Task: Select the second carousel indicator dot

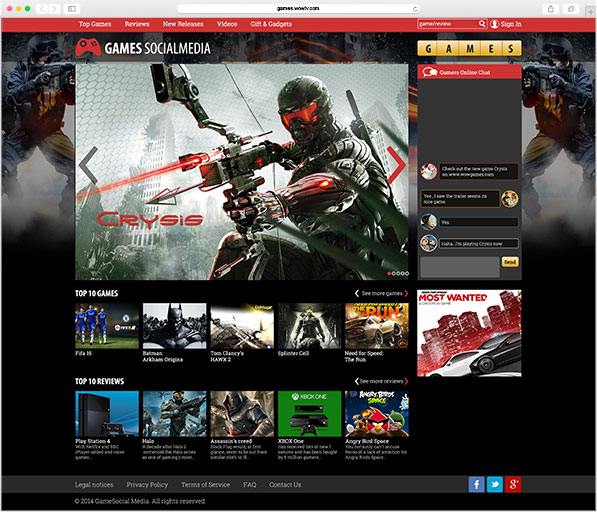Action: [394, 273]
